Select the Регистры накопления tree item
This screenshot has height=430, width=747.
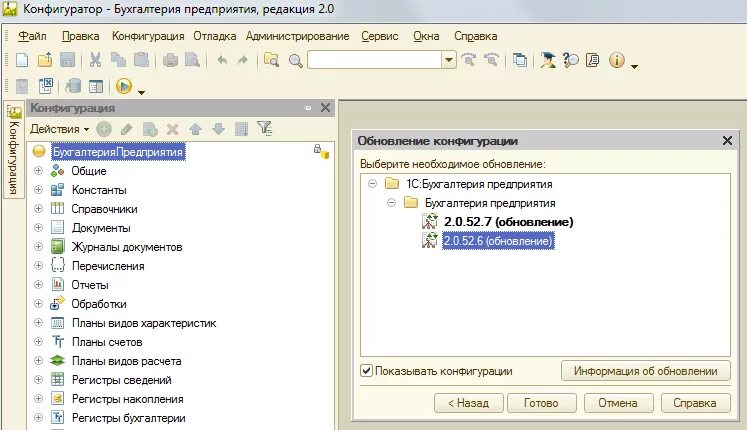(x=128, y=399)
